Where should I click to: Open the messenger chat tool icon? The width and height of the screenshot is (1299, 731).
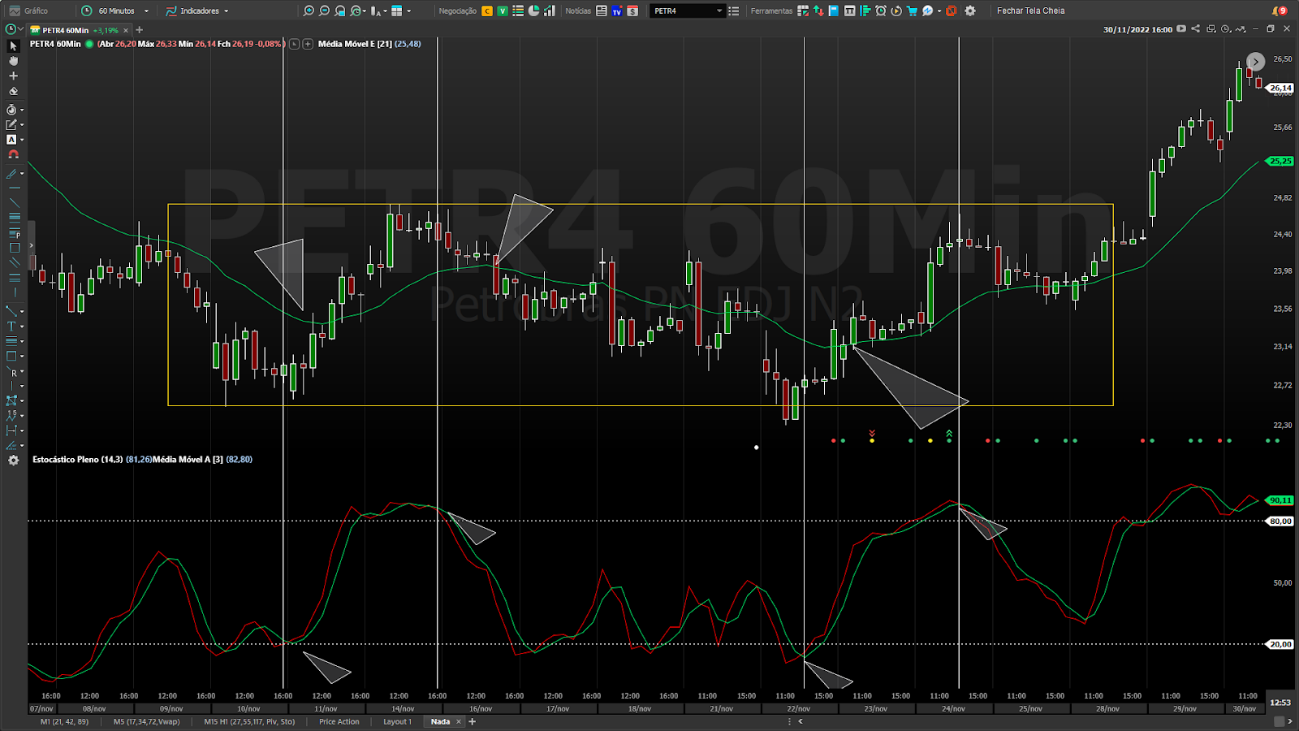[x=927, y=11]
